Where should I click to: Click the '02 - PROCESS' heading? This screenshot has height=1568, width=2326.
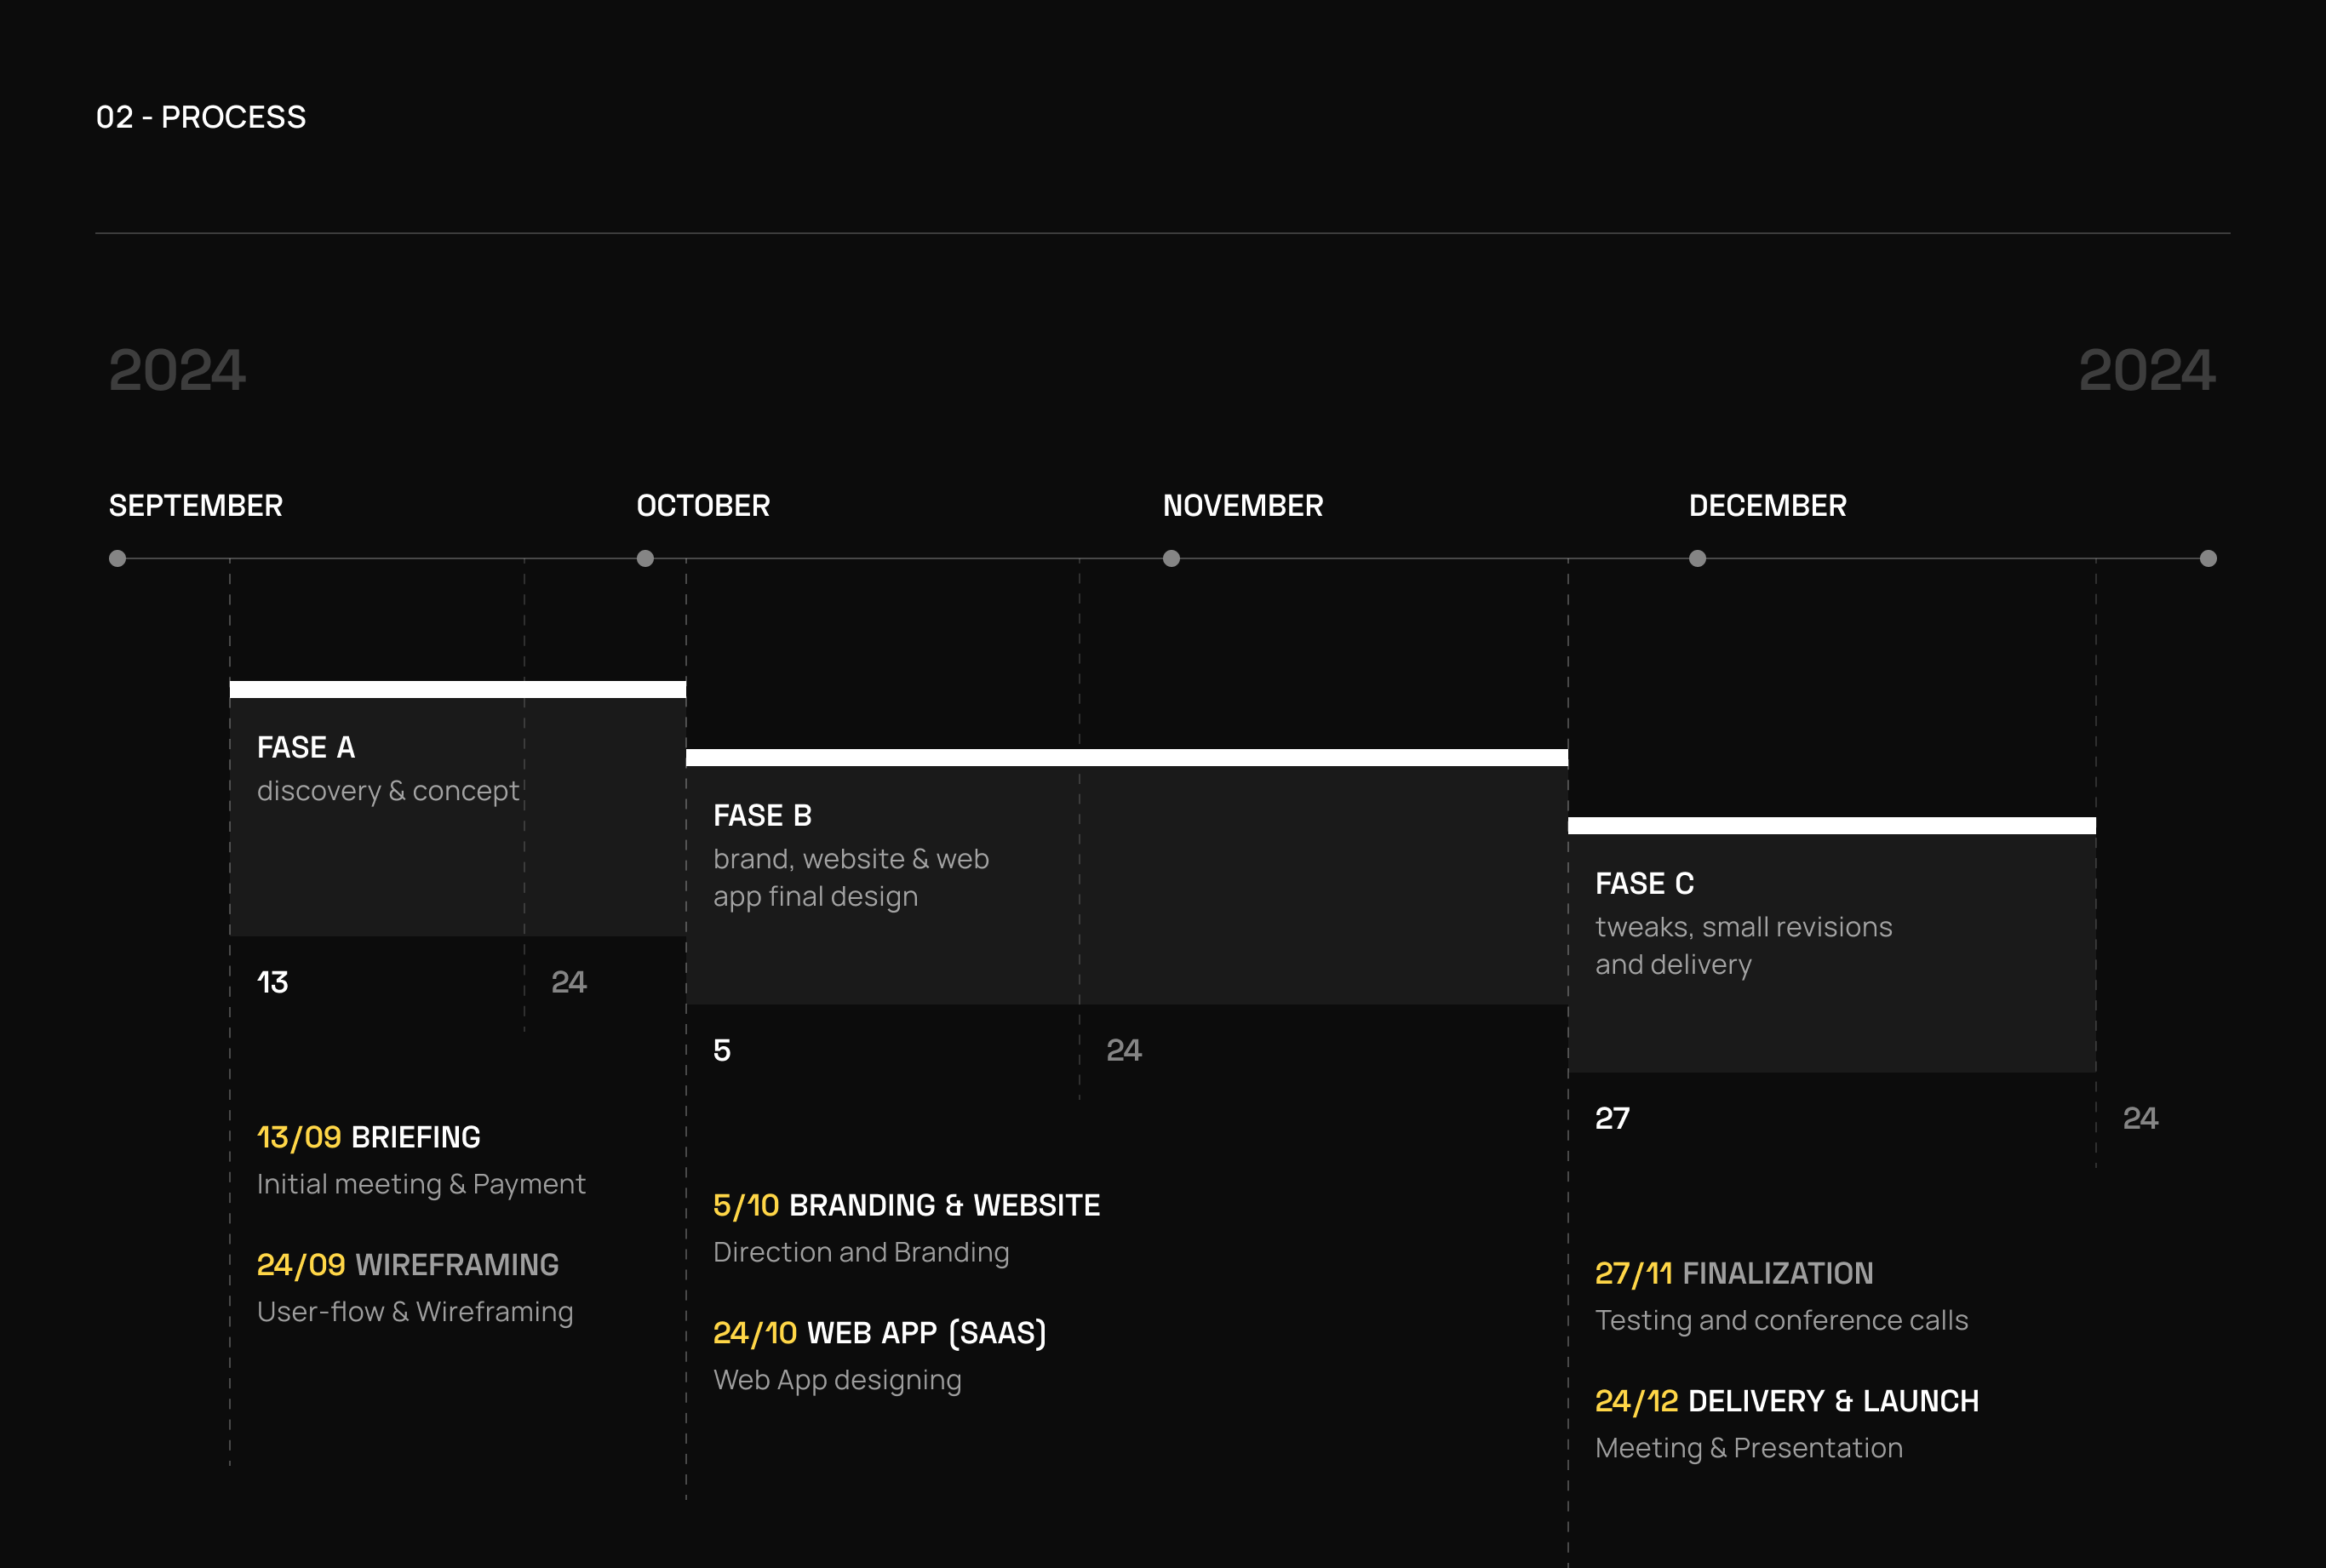tap(201, 117)
